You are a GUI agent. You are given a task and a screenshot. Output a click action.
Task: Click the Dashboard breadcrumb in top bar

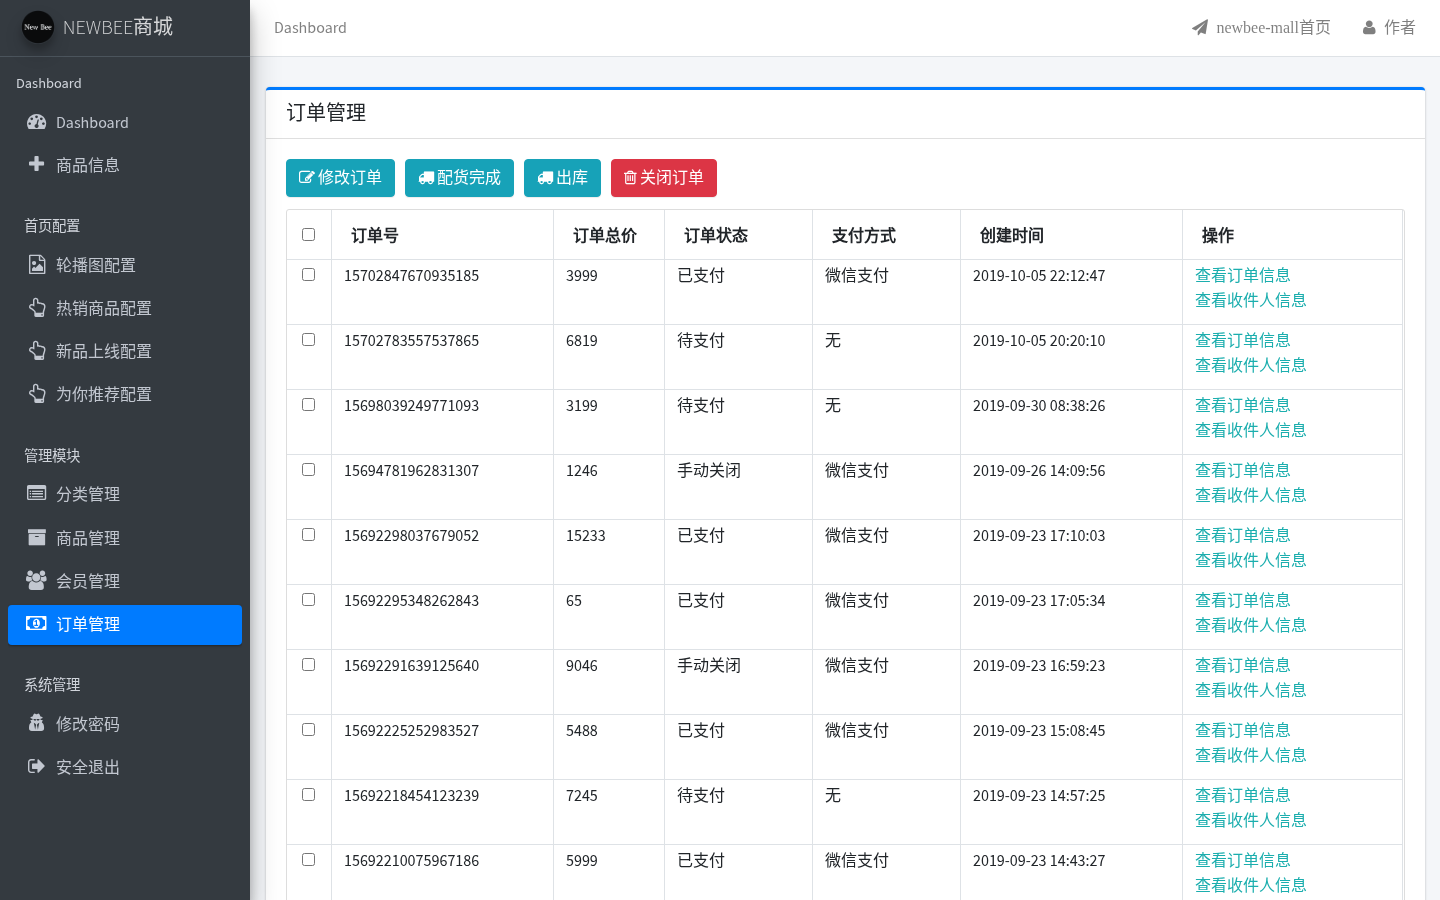click(x=310, y=28)
